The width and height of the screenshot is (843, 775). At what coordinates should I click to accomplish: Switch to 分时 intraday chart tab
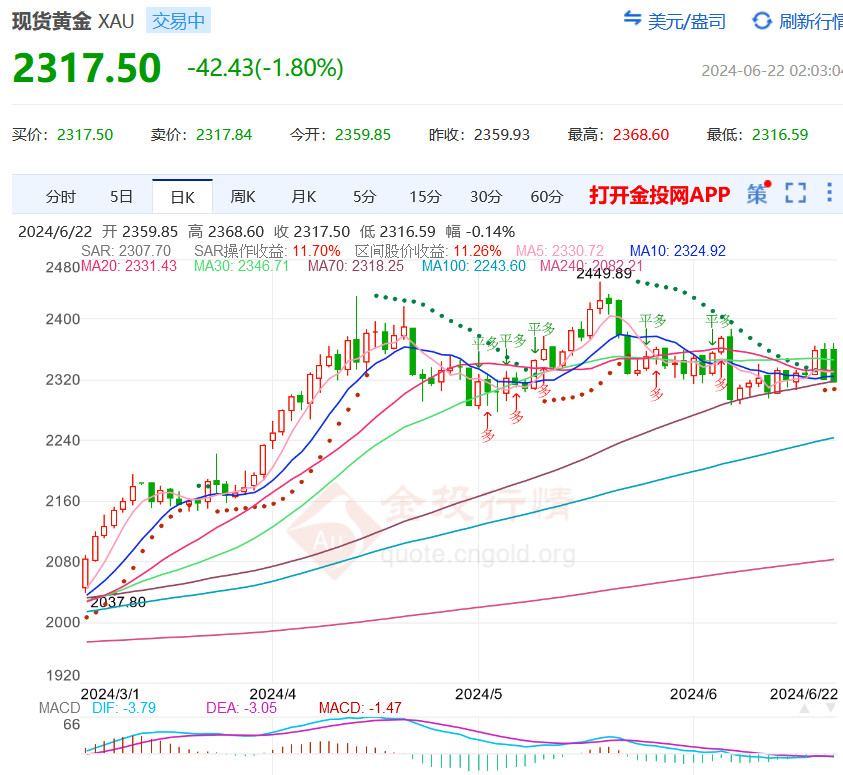[60, 196]
